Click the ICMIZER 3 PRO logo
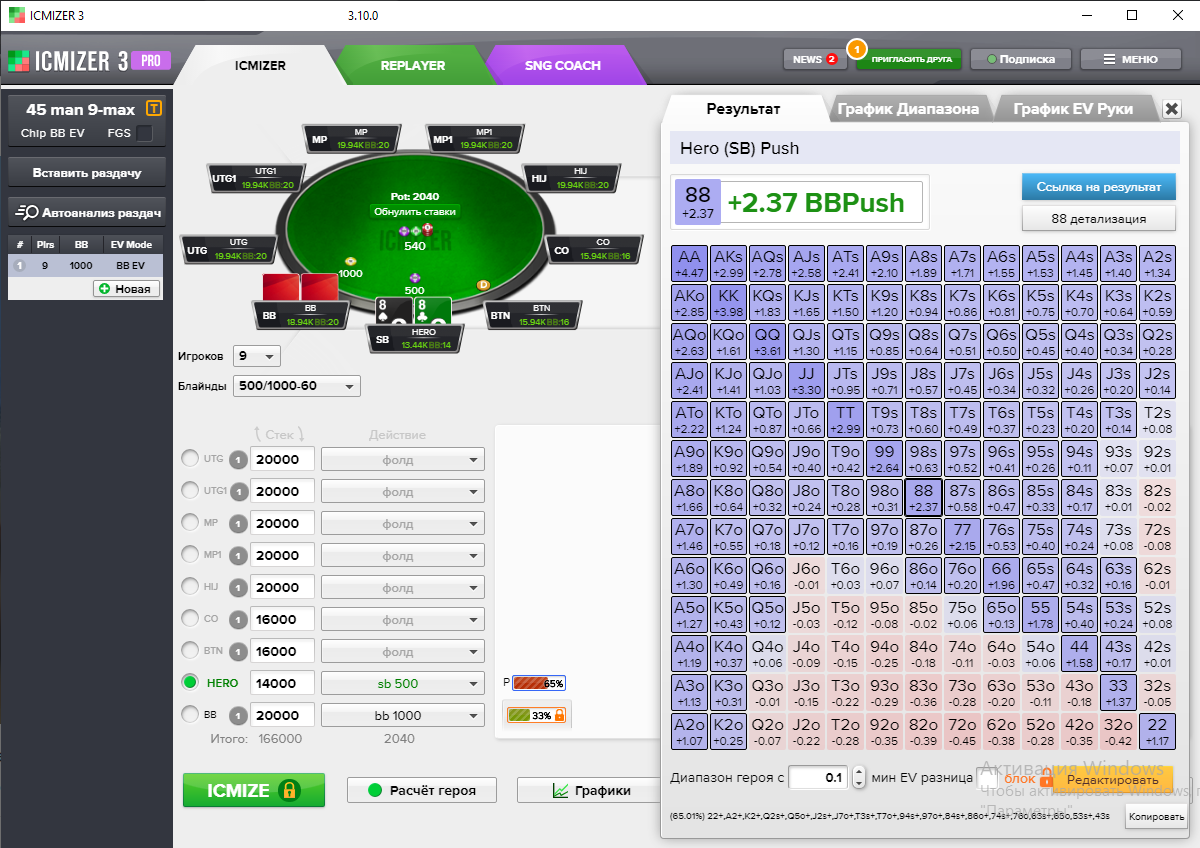The image size is (1200, 848). click(88, 61)
